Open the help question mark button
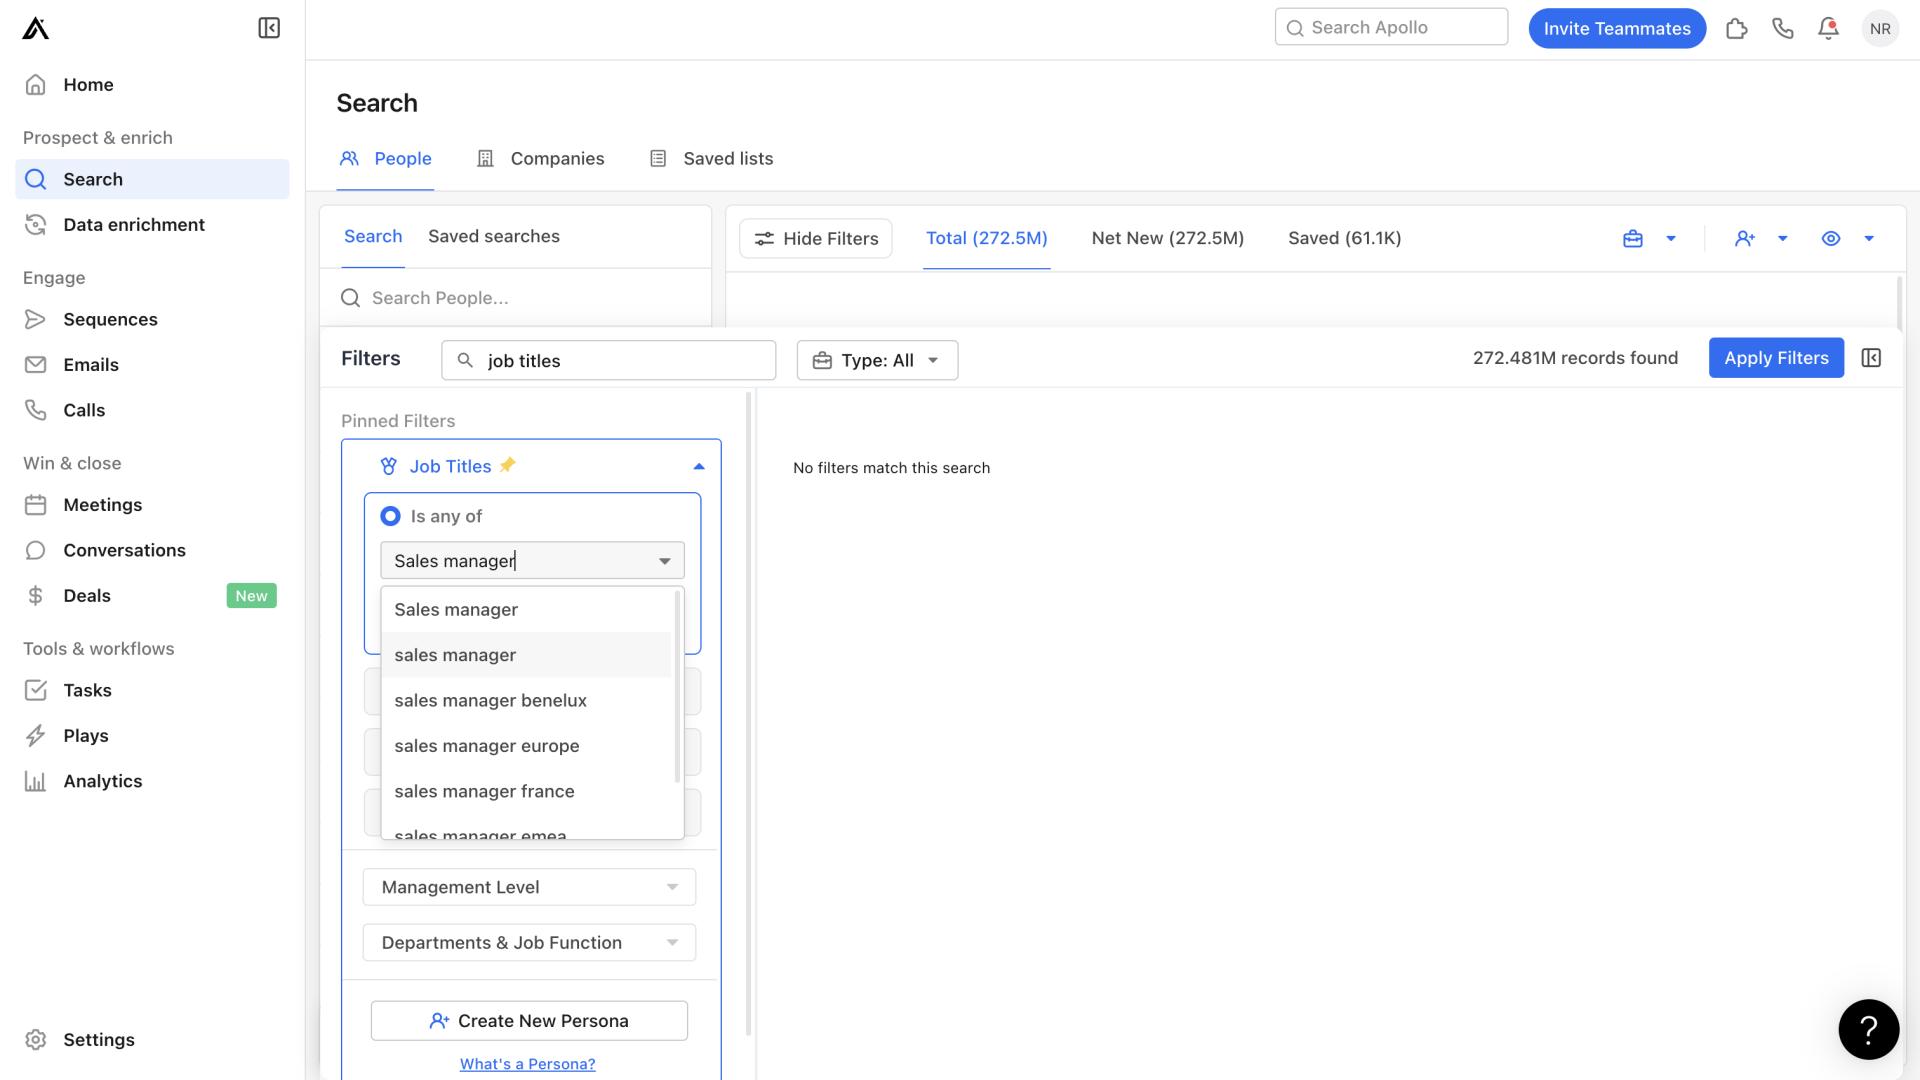The width and height of the screenshot is (1920, 1080). (x=1868, y=1029)
